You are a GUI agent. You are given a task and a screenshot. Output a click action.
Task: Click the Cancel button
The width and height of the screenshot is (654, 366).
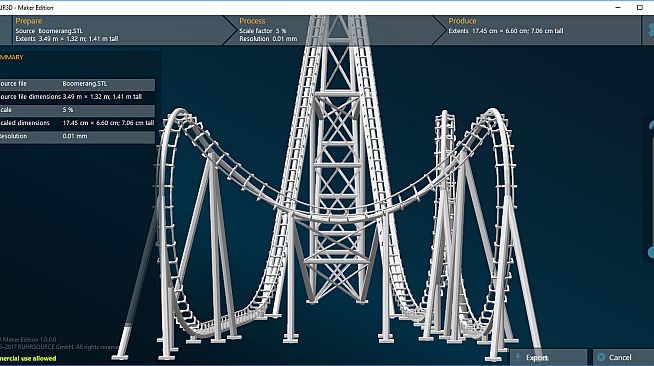(623, 358)
